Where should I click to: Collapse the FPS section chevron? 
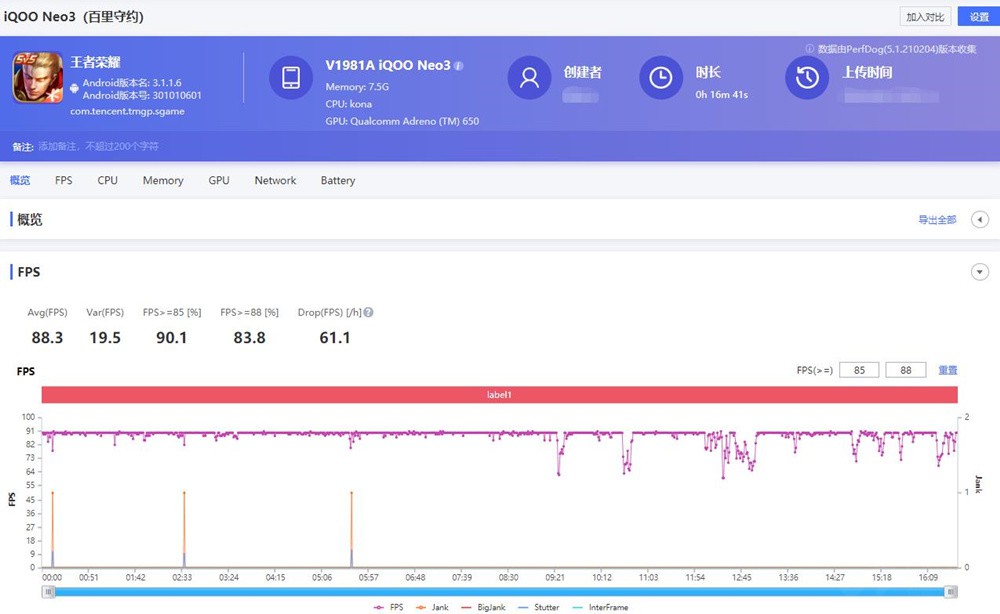[980, 272]
